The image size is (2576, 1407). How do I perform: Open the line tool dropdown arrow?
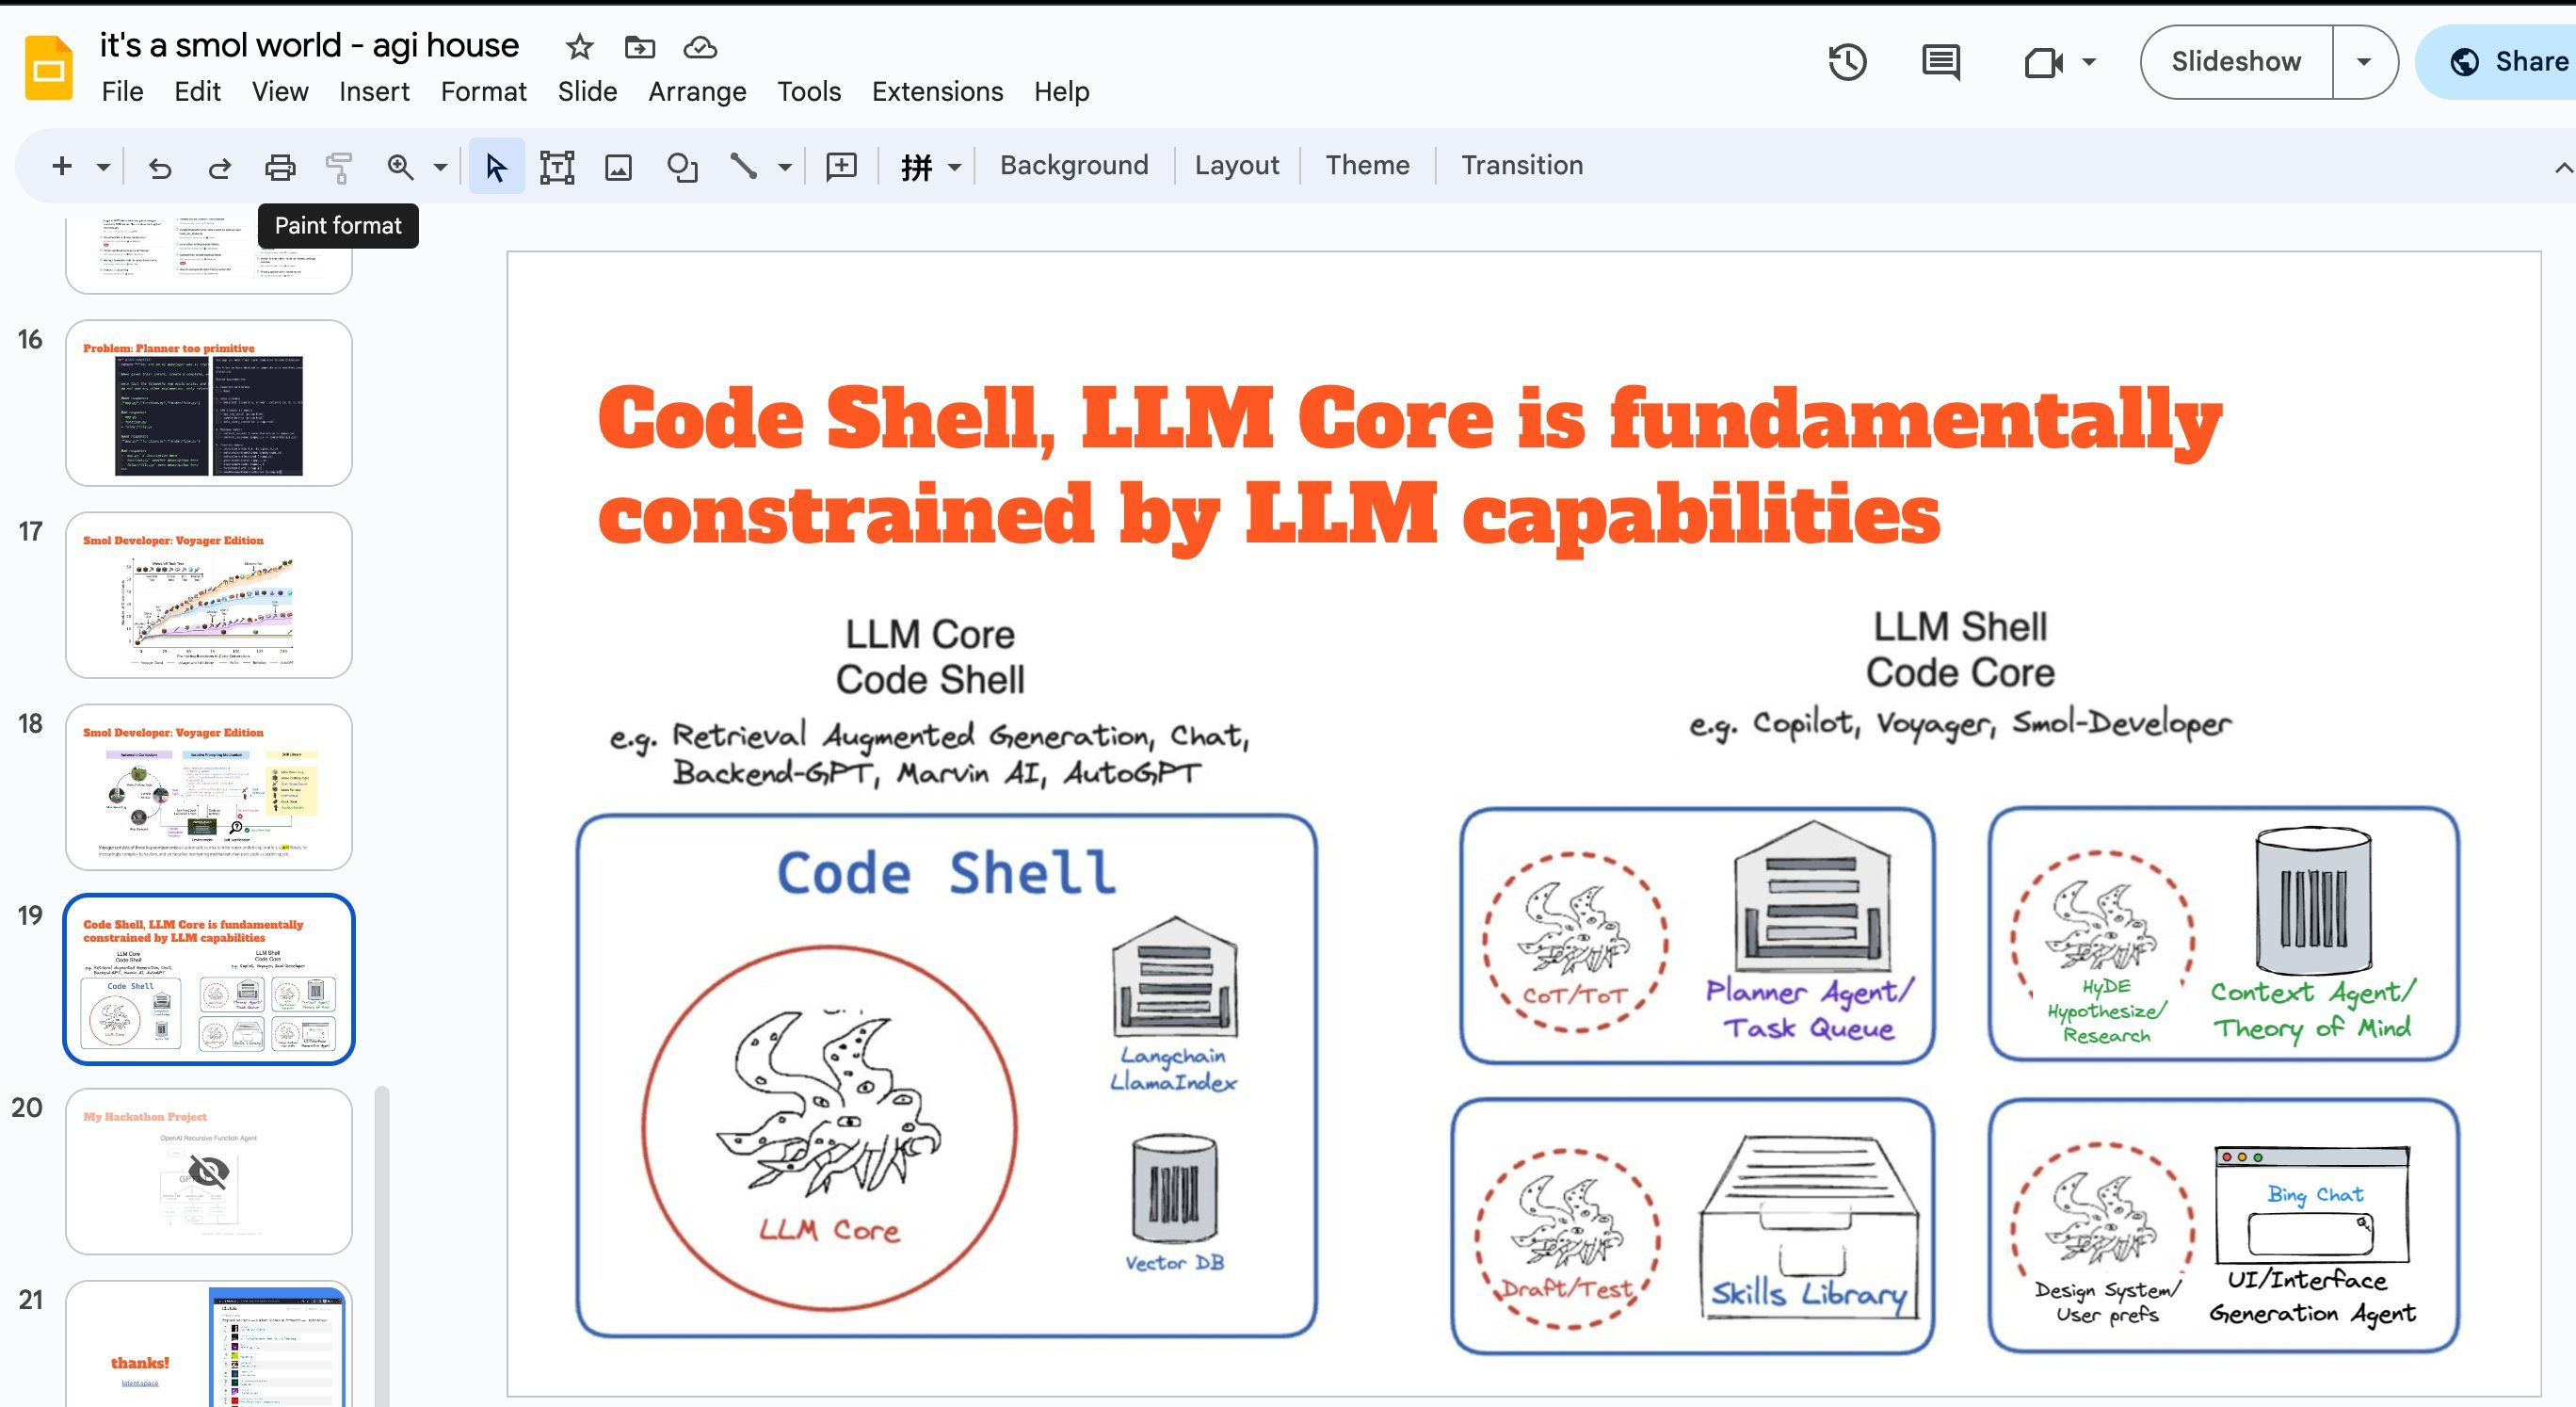[785, 167]
